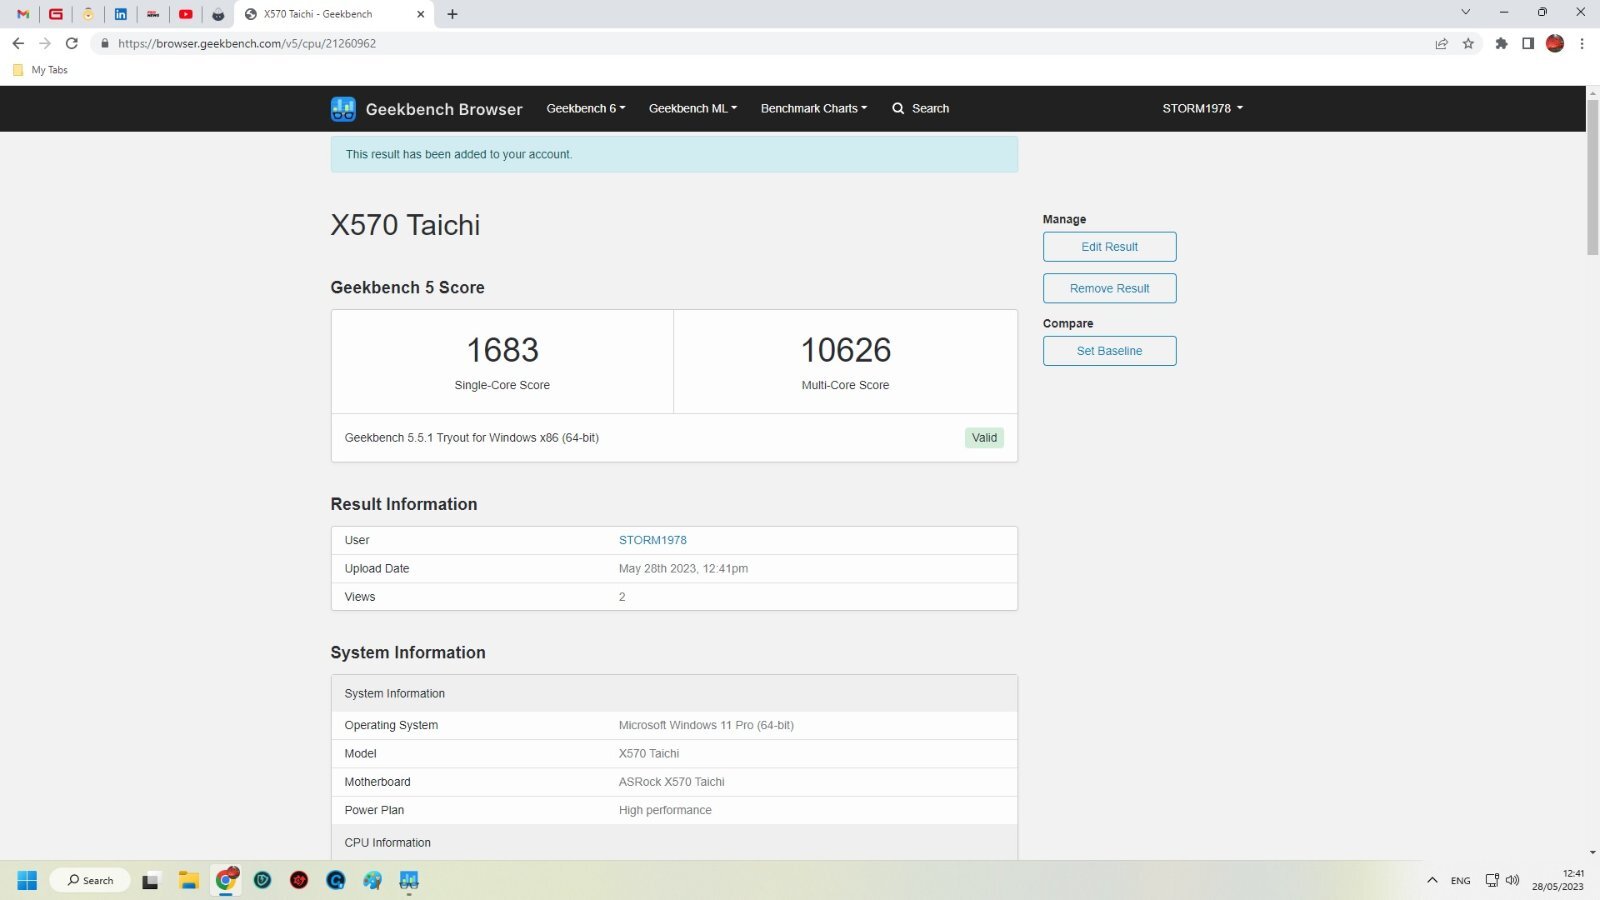This screenshot has width=1600, height=900.
Task: Show hidden system tray icons
Action: 1432,880
